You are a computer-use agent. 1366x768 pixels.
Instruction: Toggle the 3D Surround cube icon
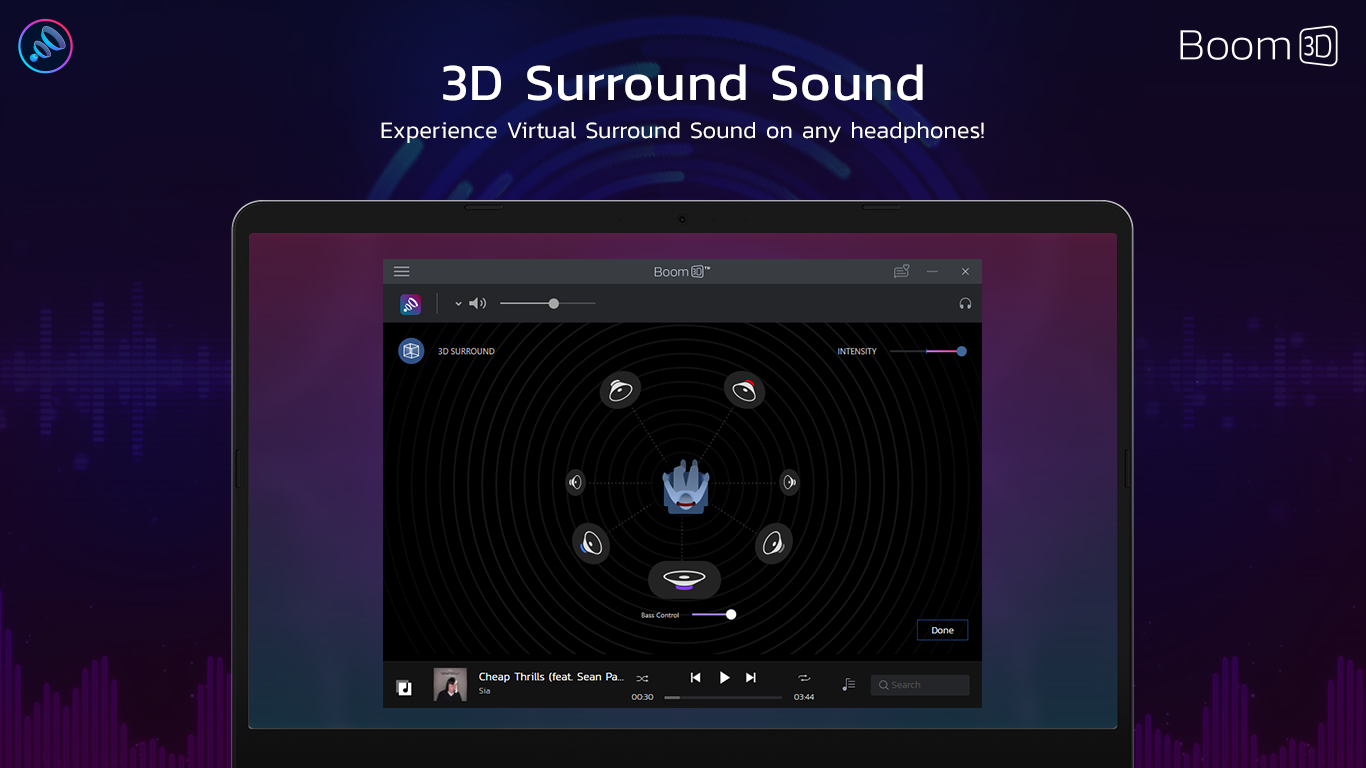click(x=411, y=351)
